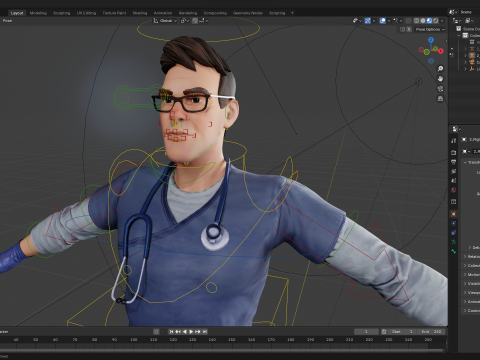Viewport: 480px width, 360px height.
Task: Toggle X-ray mode button
Action: click(408, 21)
